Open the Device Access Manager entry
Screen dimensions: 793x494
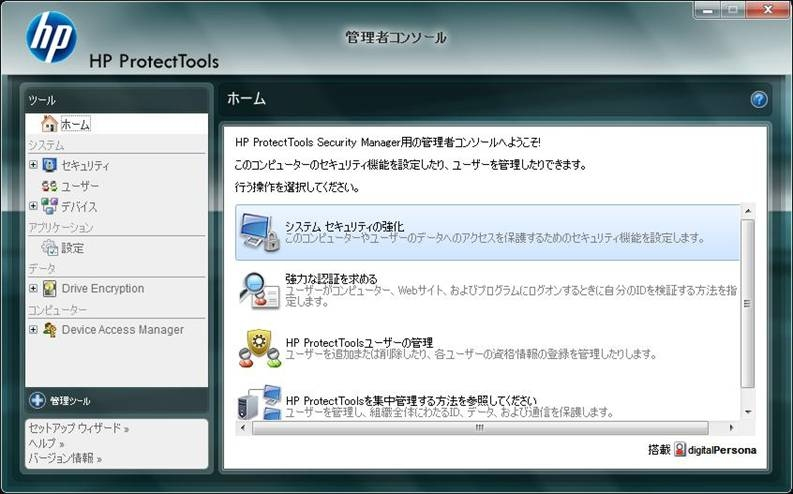pyautogui.click(x=122, y=330)
